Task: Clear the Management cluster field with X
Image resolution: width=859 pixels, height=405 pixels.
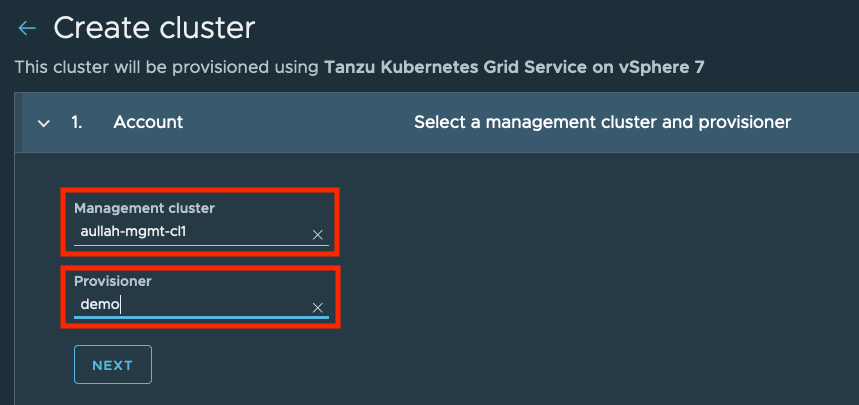Action: 318,235
